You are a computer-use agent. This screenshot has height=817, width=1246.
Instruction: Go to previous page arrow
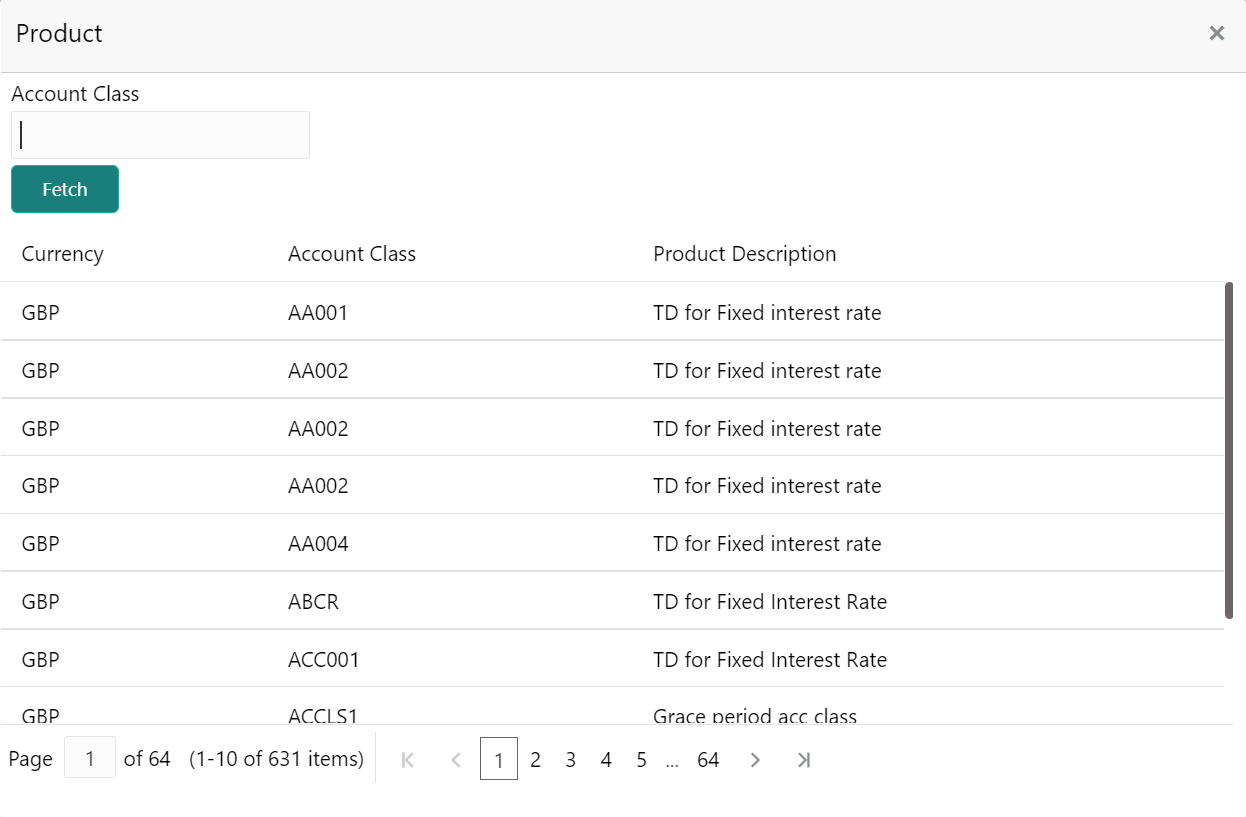pos(456,760)
